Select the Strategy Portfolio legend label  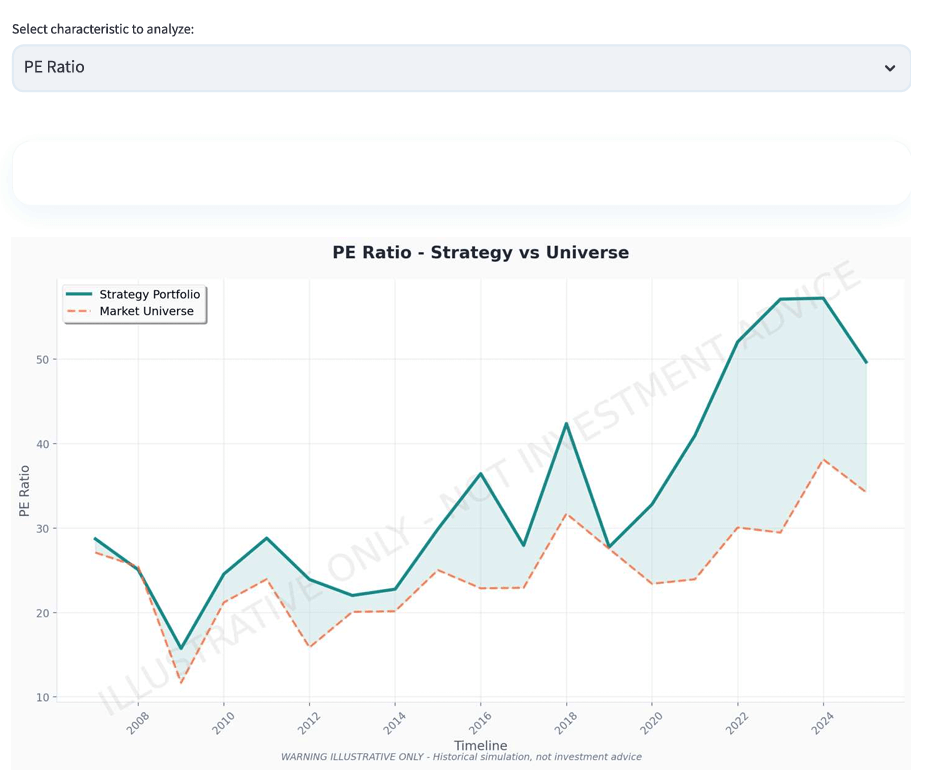coord(149,294)
